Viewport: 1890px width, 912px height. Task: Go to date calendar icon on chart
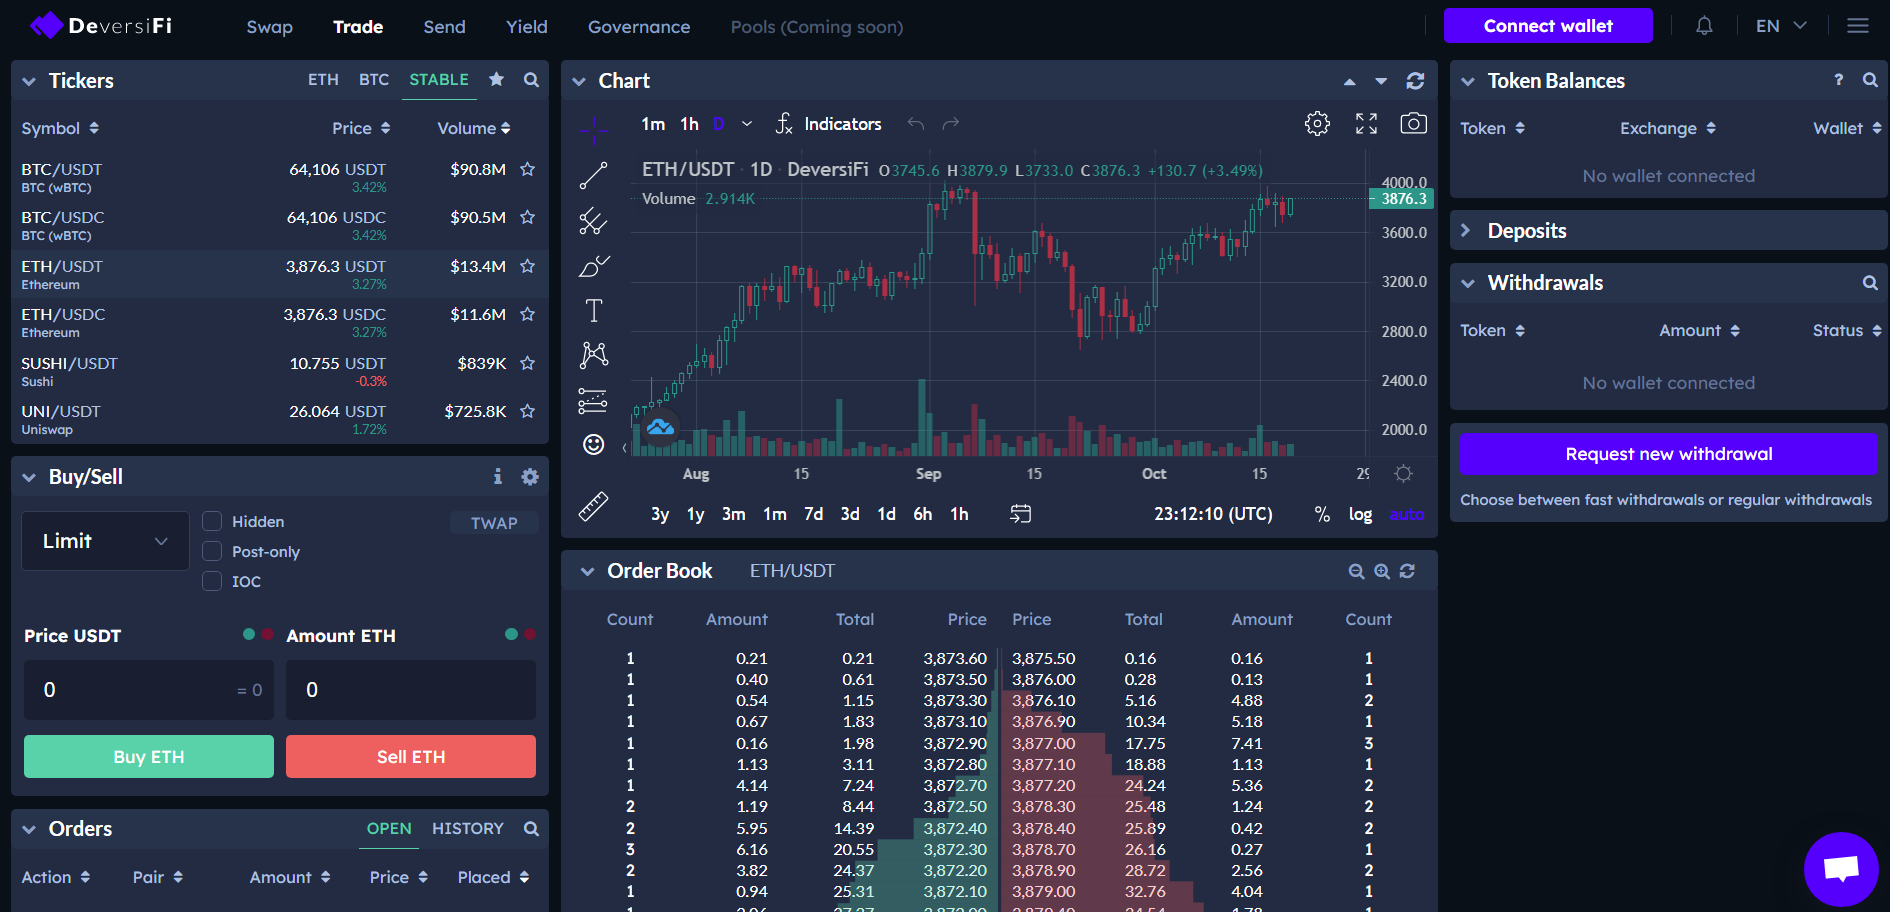pyautogui.click(x=1020, y=514)
